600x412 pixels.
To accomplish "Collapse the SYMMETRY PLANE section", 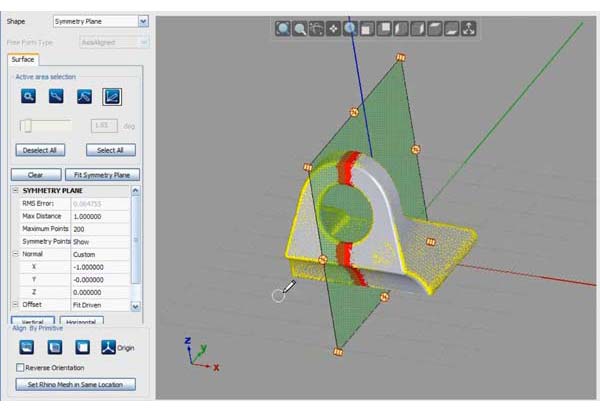I will point(15,191).
